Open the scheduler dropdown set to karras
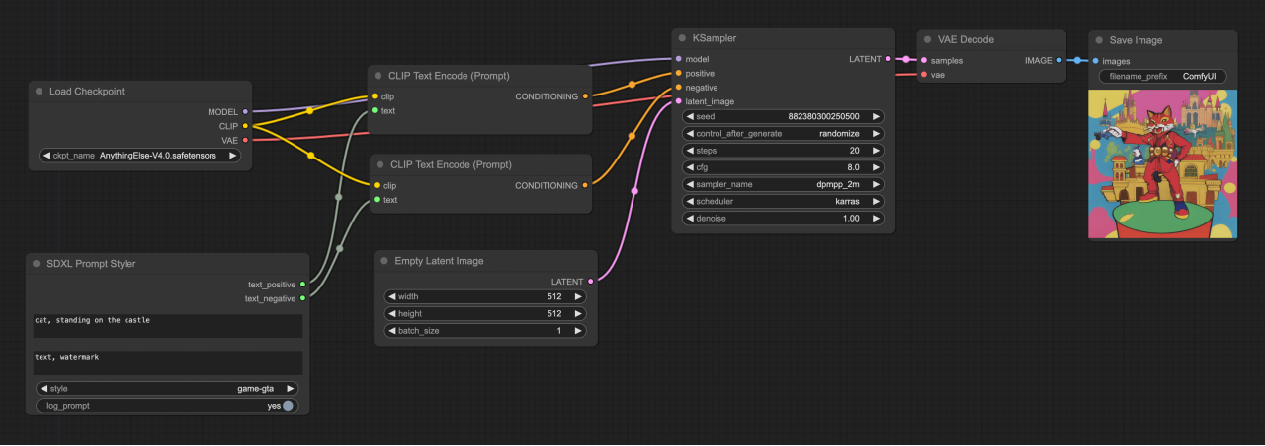The width and height of the screenshot is (1265, 446). click(x=782, y=201)
